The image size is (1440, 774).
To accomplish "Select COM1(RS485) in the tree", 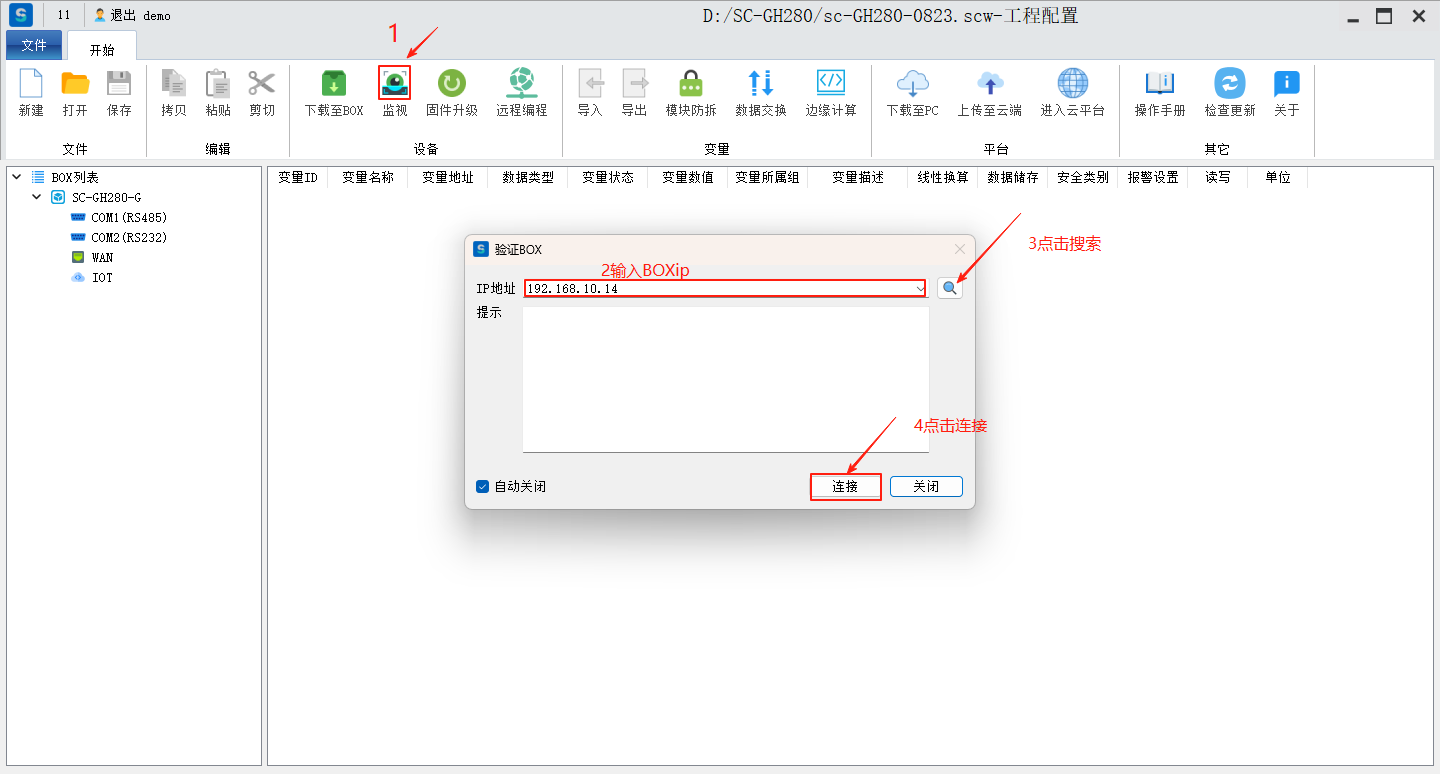I will pyautogui.click(x=129, y=217).
